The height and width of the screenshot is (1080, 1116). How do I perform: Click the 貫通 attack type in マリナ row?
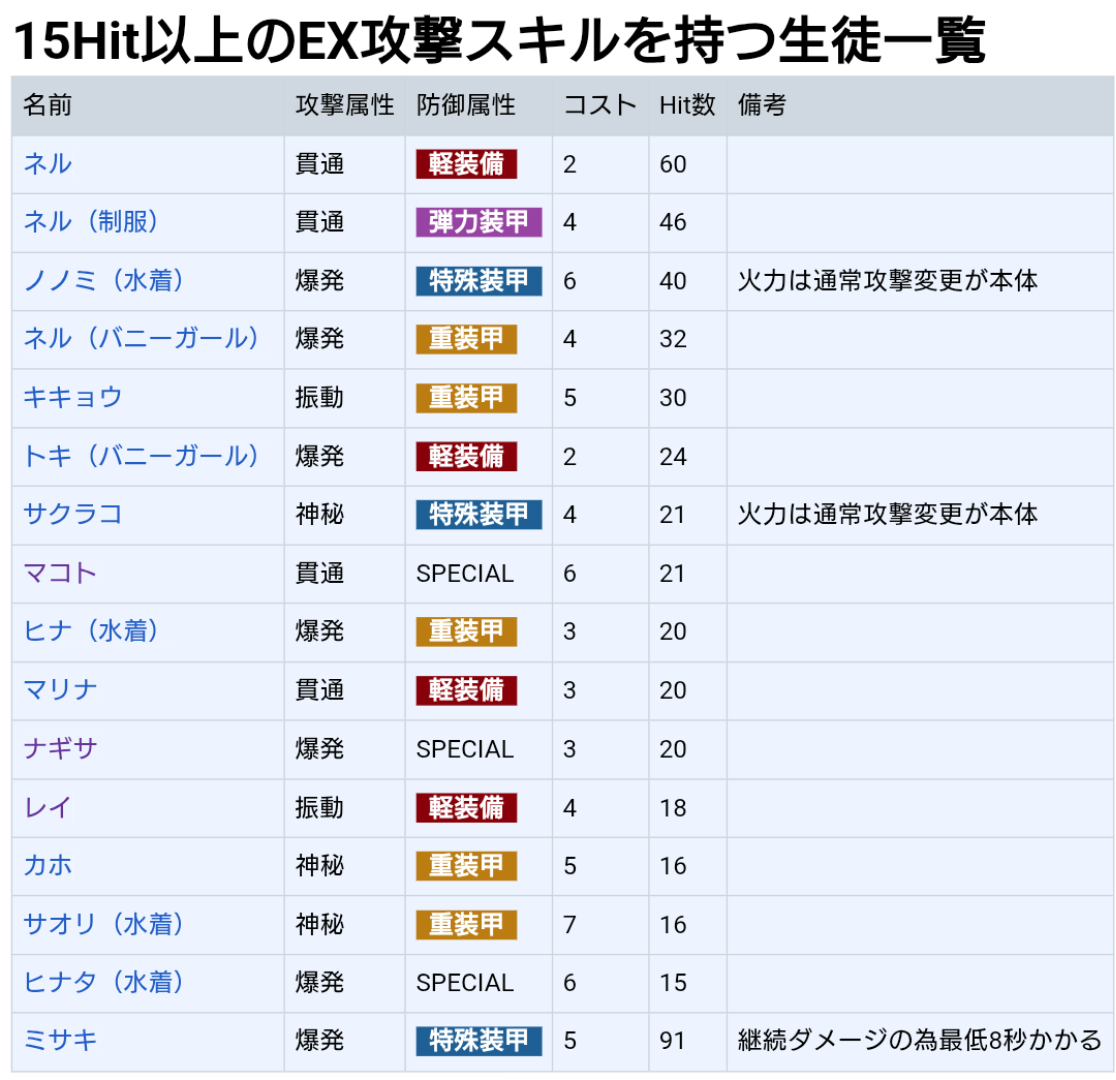point(320,690)
